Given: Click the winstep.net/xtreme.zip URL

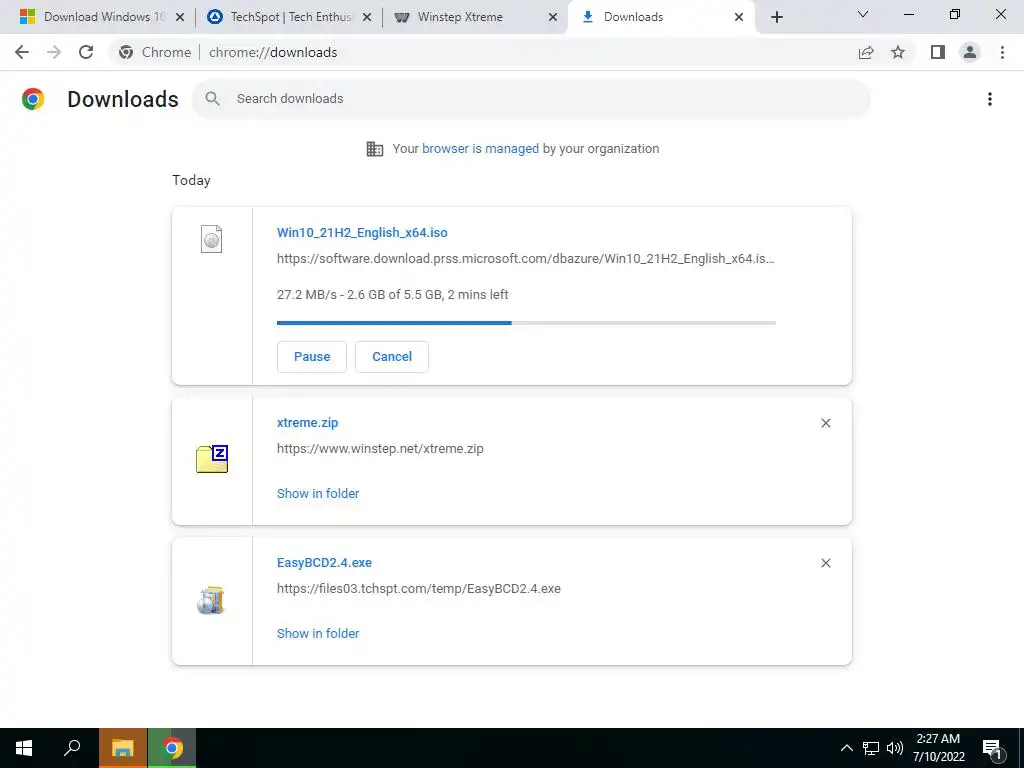Looking at the screenshot, I should click(x=380, y=449).
